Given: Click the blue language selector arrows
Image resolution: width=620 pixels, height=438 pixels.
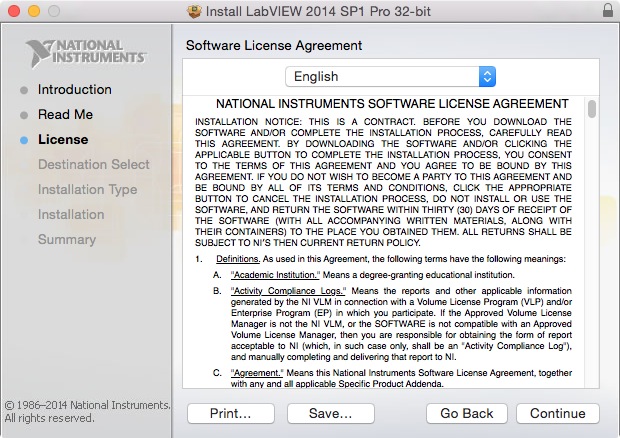Looking at the screenshot, I should (x=487, y=76).
